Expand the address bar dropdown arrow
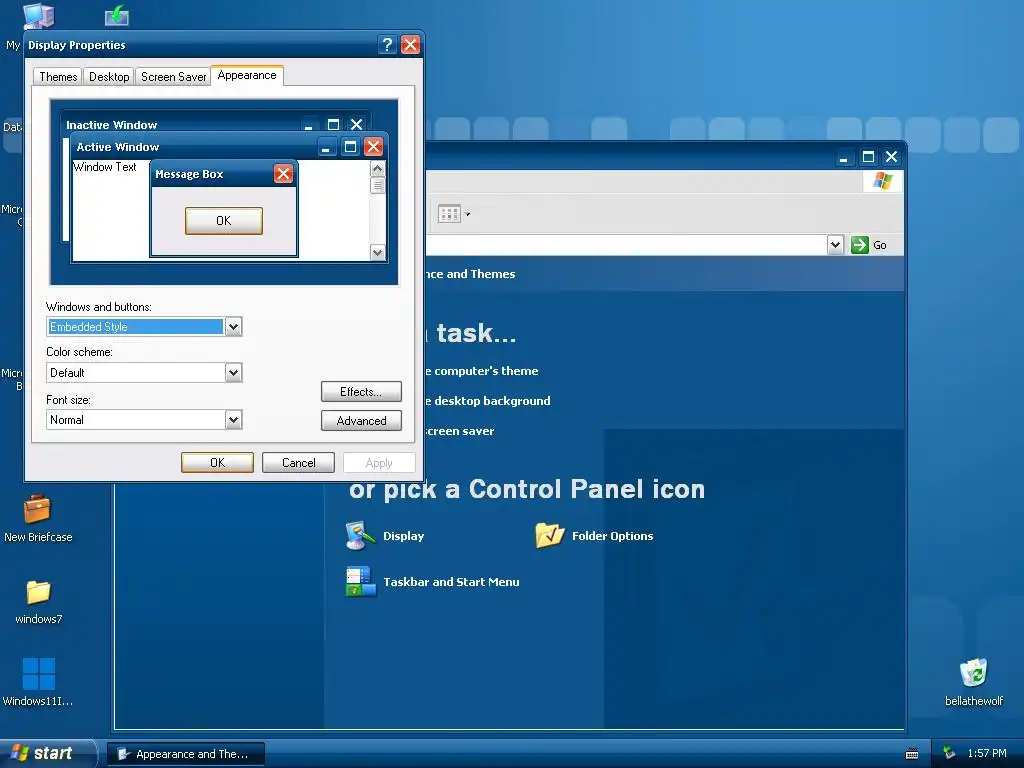The height and width of the screenshot is (768, 1024). (835, 245)
